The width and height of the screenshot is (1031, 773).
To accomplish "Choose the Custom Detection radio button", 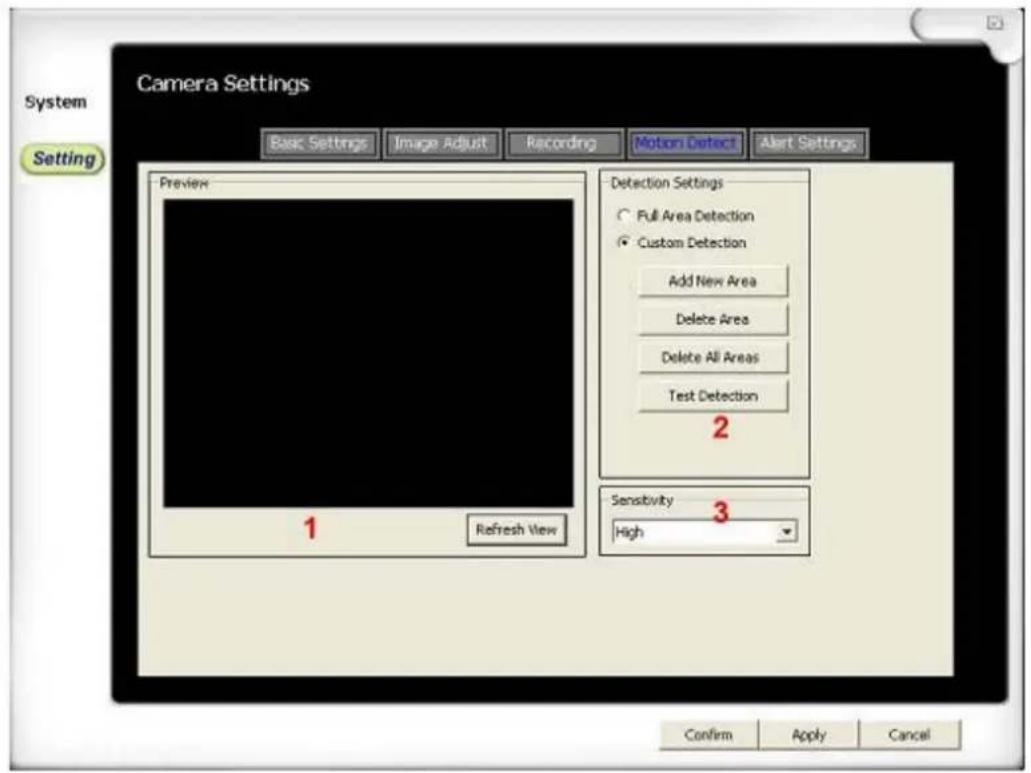I will coord(624,242).
